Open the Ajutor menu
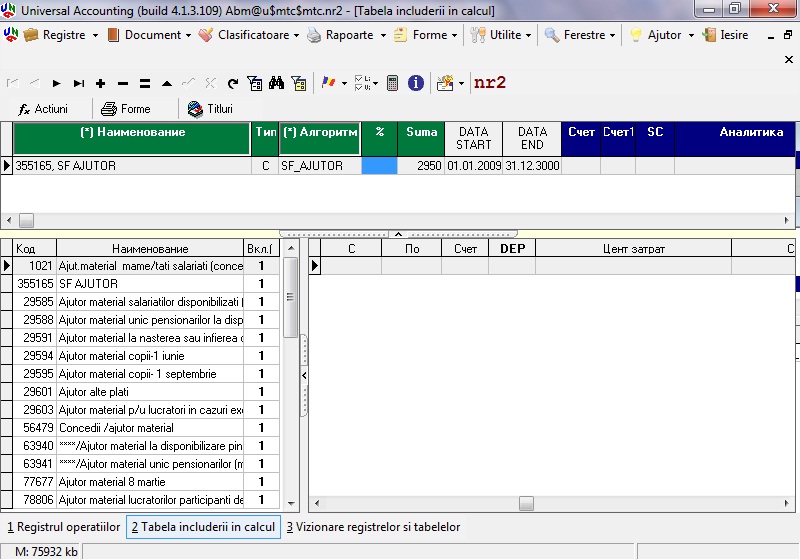The width and height of the screenshot is (800, 560). 662,35
